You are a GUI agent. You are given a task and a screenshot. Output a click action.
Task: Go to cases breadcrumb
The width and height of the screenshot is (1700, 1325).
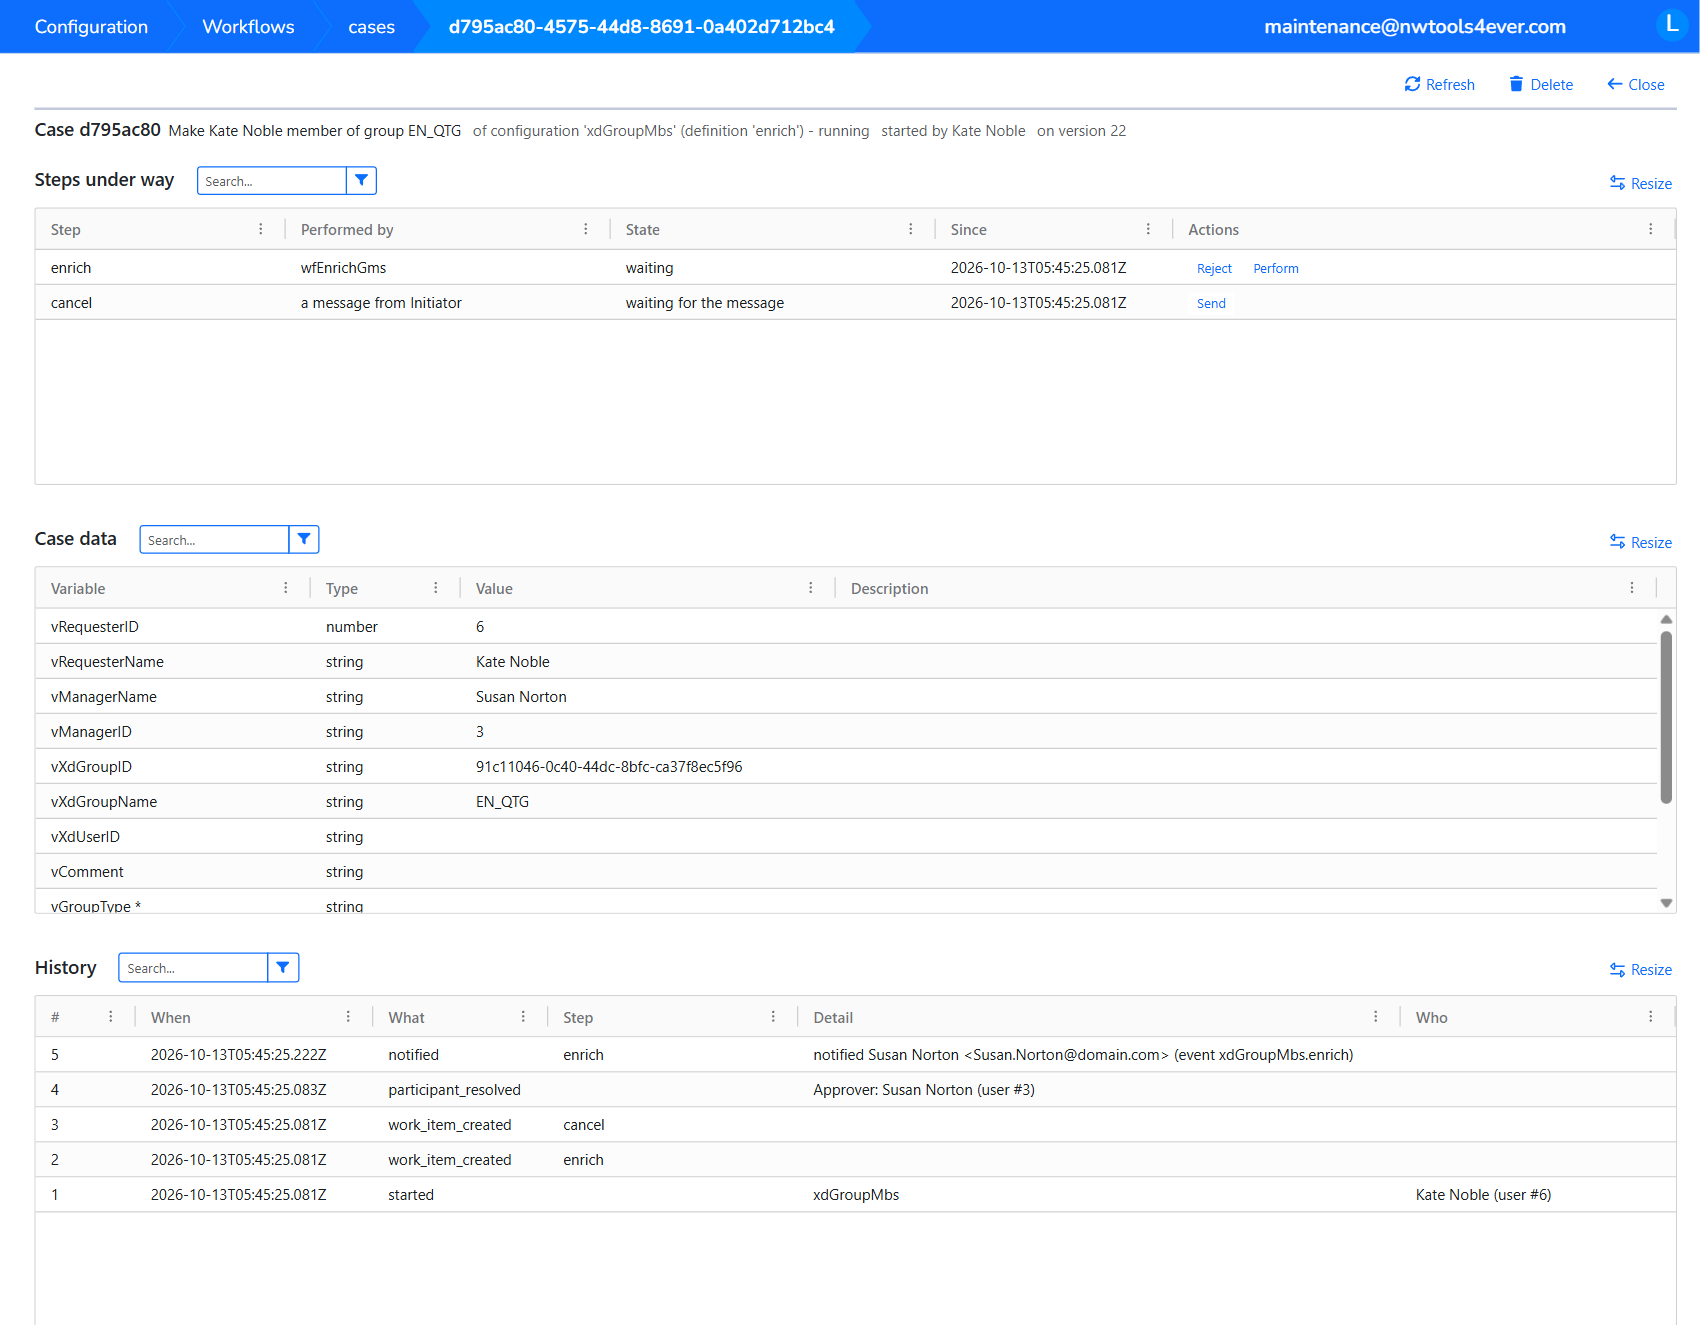371,26
